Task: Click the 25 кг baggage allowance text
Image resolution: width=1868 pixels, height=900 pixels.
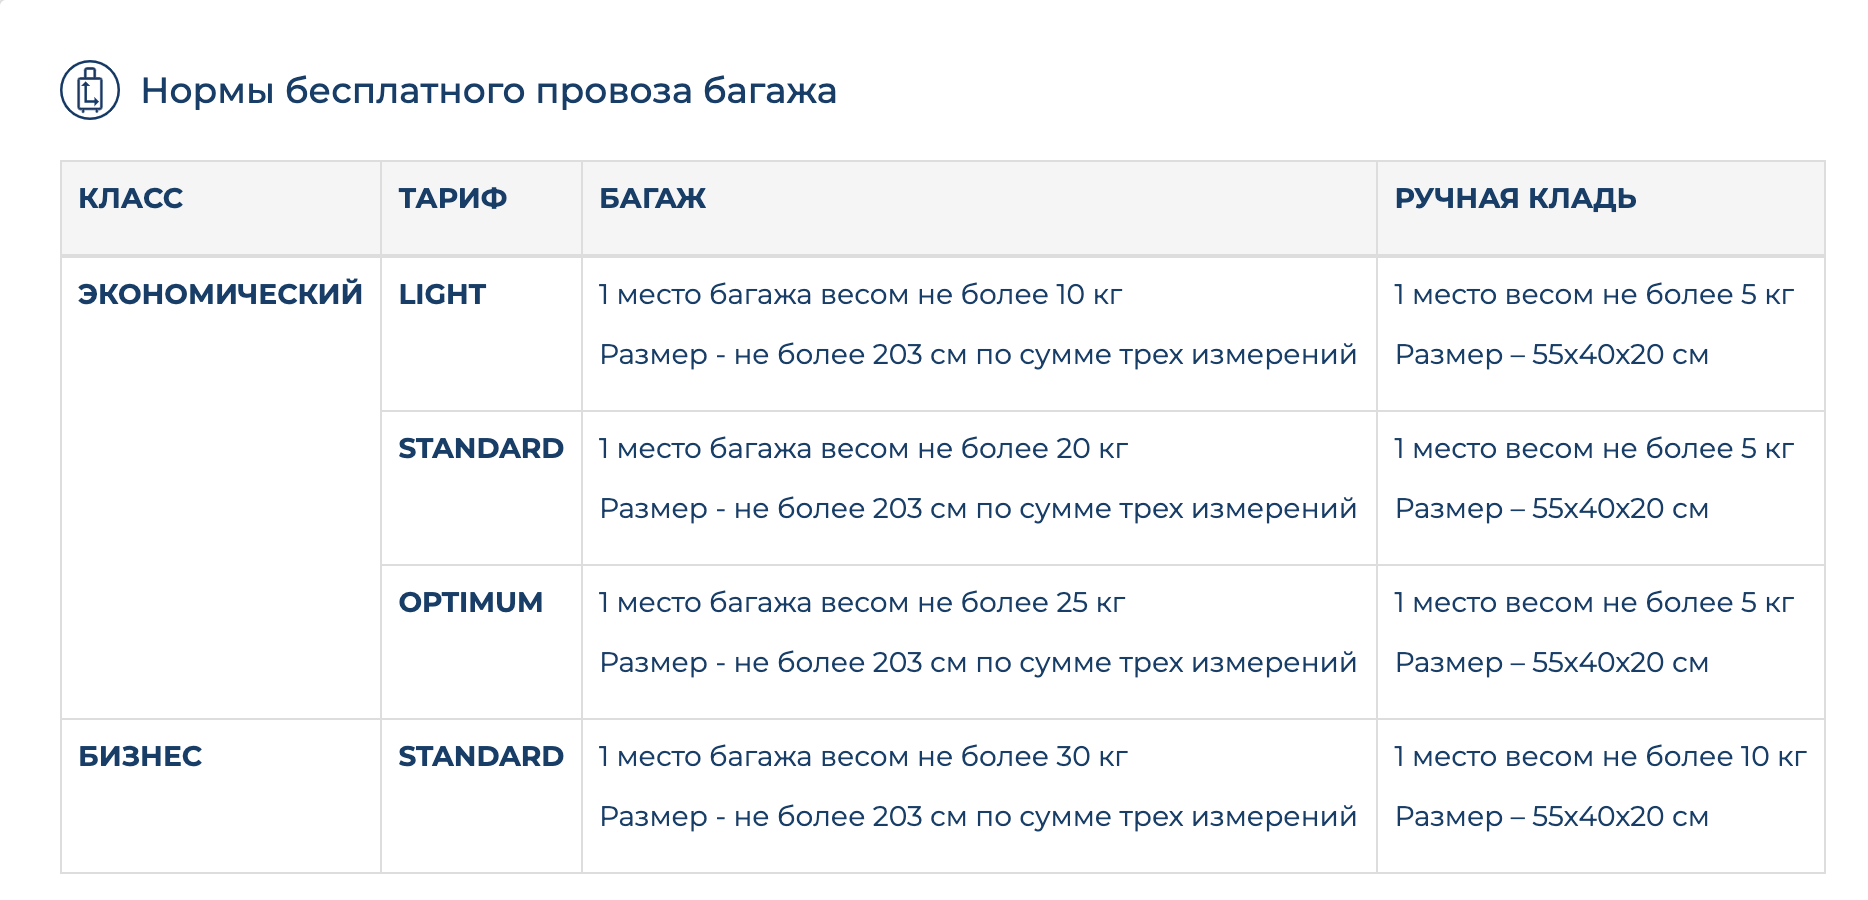Action: 862,602
